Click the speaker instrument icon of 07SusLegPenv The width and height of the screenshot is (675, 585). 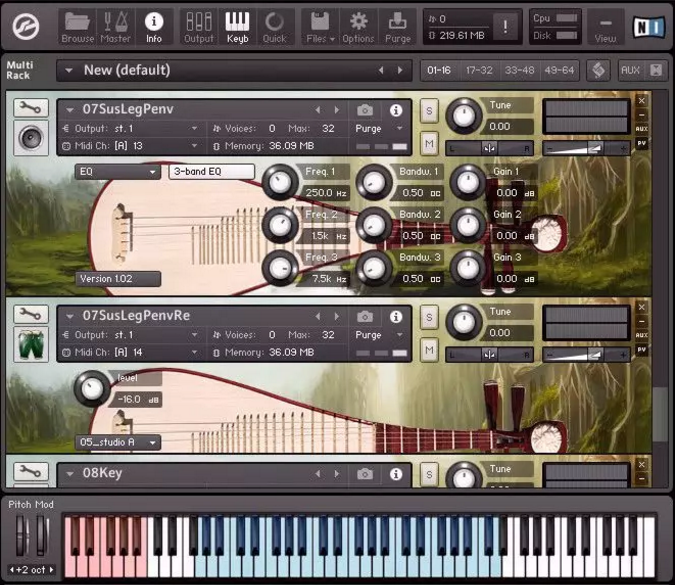pyautogui.click(x=31, y=138)
